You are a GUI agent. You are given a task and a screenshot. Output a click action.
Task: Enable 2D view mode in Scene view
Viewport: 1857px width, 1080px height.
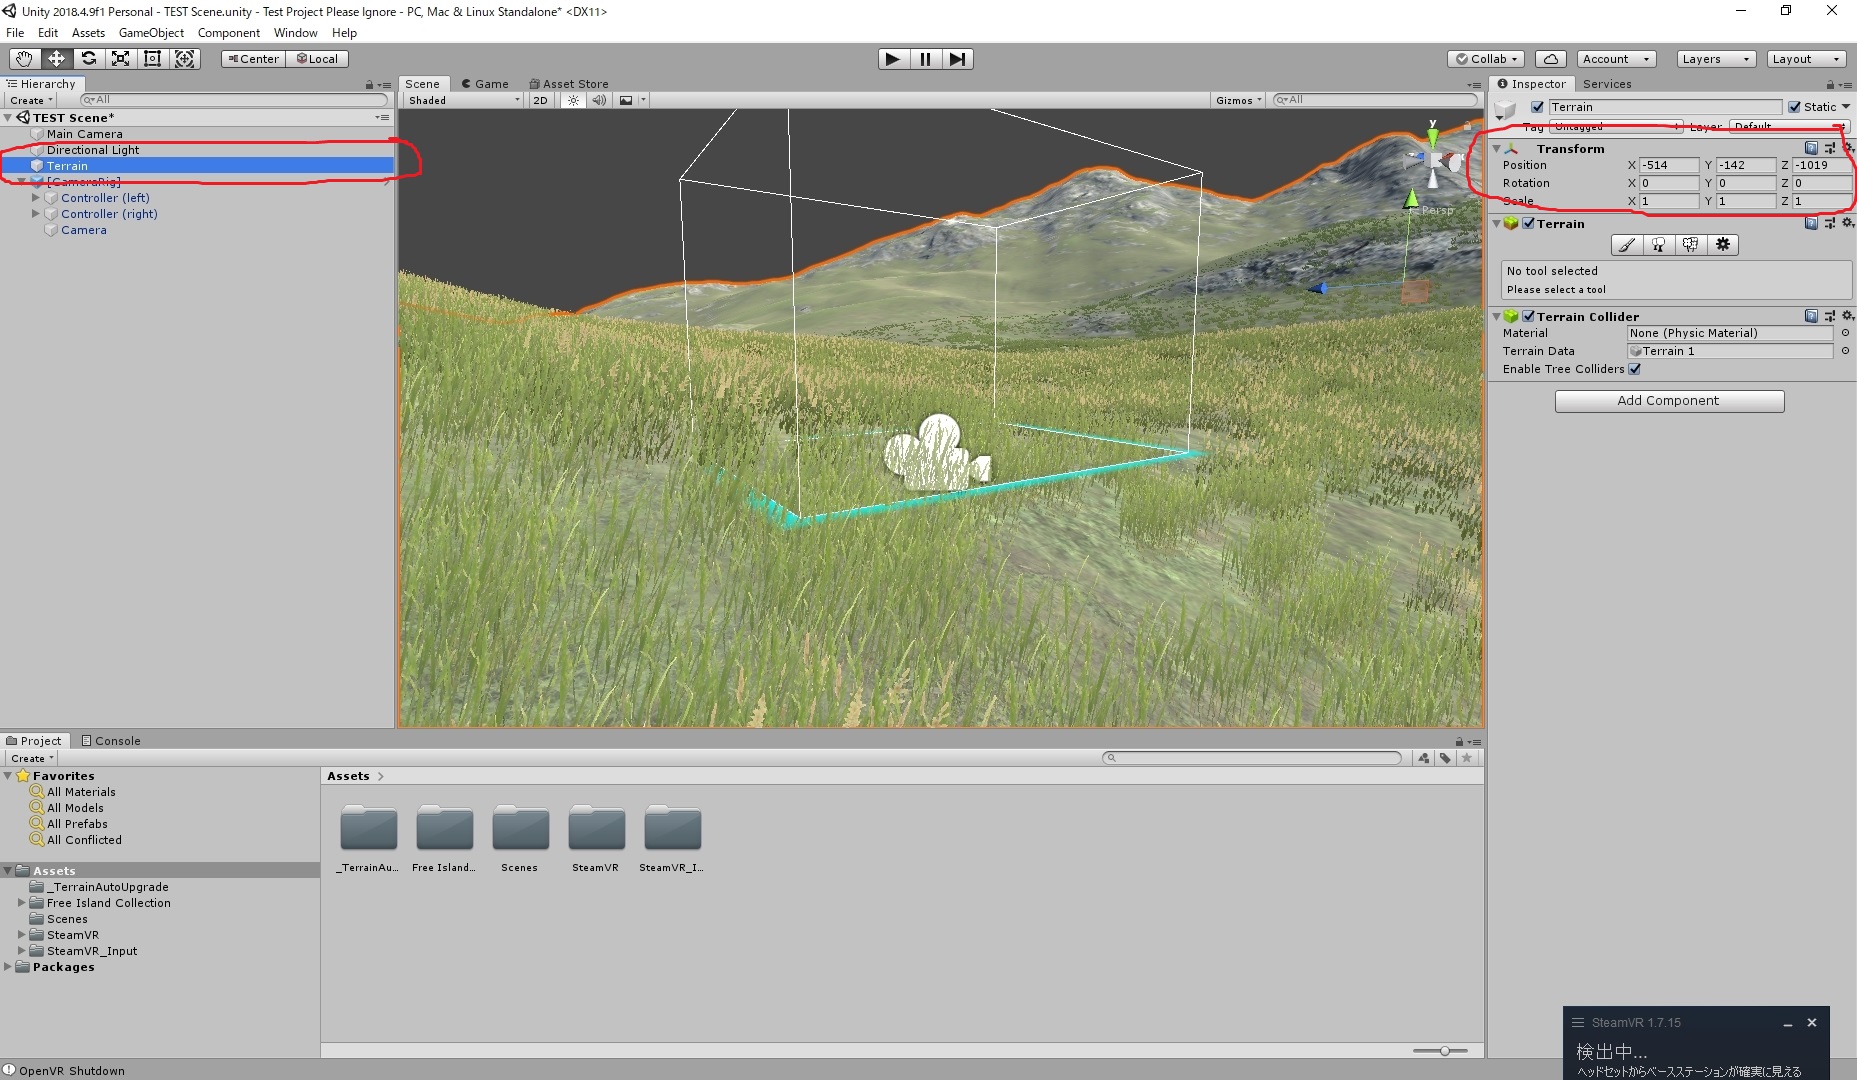tap(540, 100)
